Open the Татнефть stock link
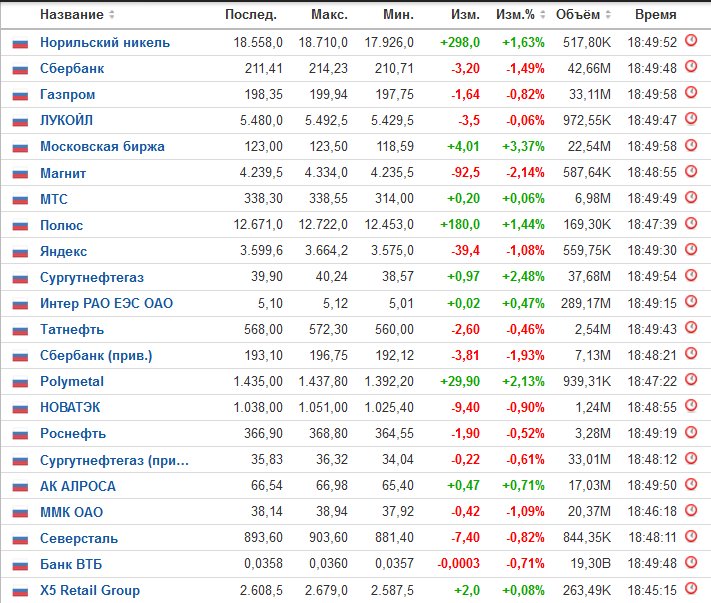Viewport: 711px width, 603px height. tap(72, 330)
